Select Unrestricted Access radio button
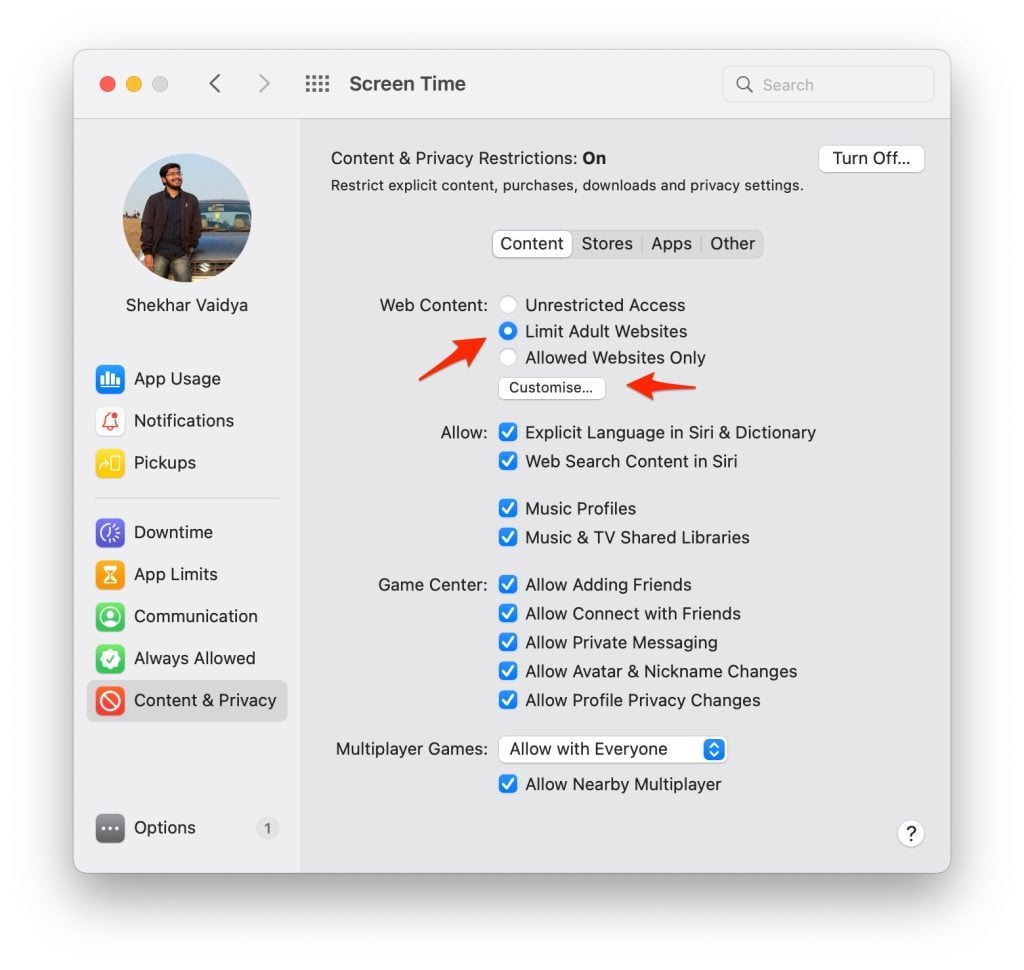Viewport: 1024px width, 970px height. click(x=507, y=305)
